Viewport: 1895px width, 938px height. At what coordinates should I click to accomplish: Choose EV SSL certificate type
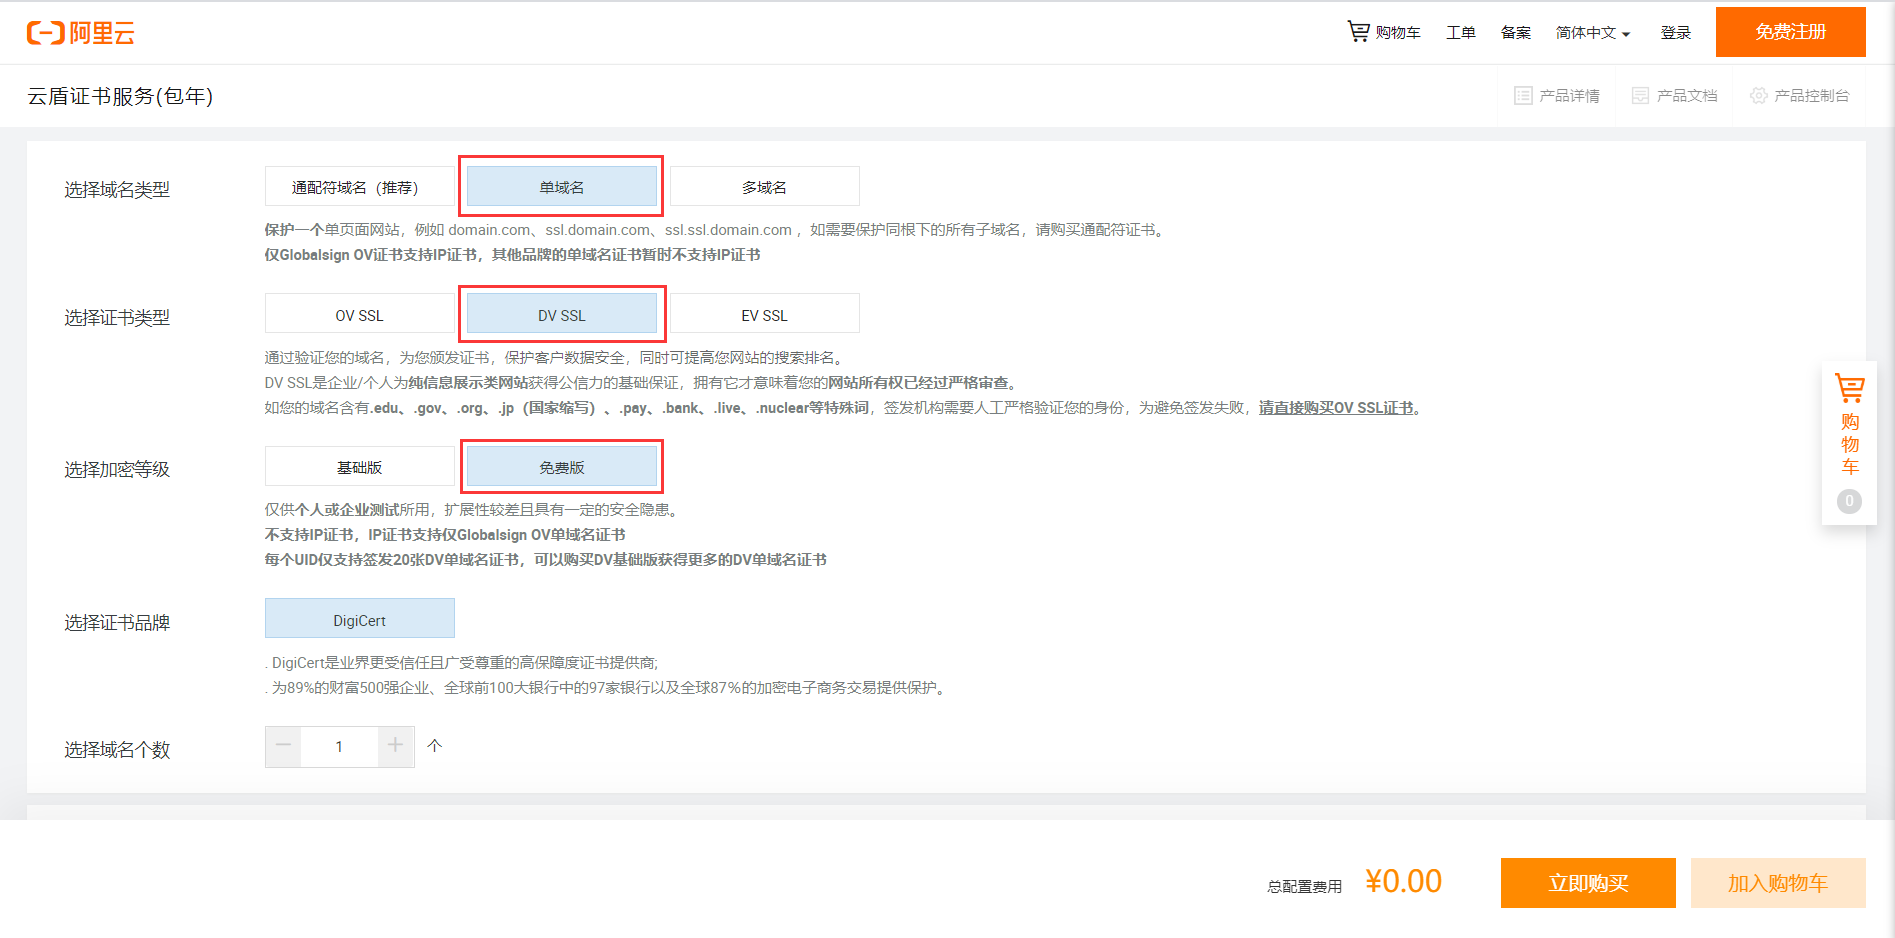[x=764, y=315]
